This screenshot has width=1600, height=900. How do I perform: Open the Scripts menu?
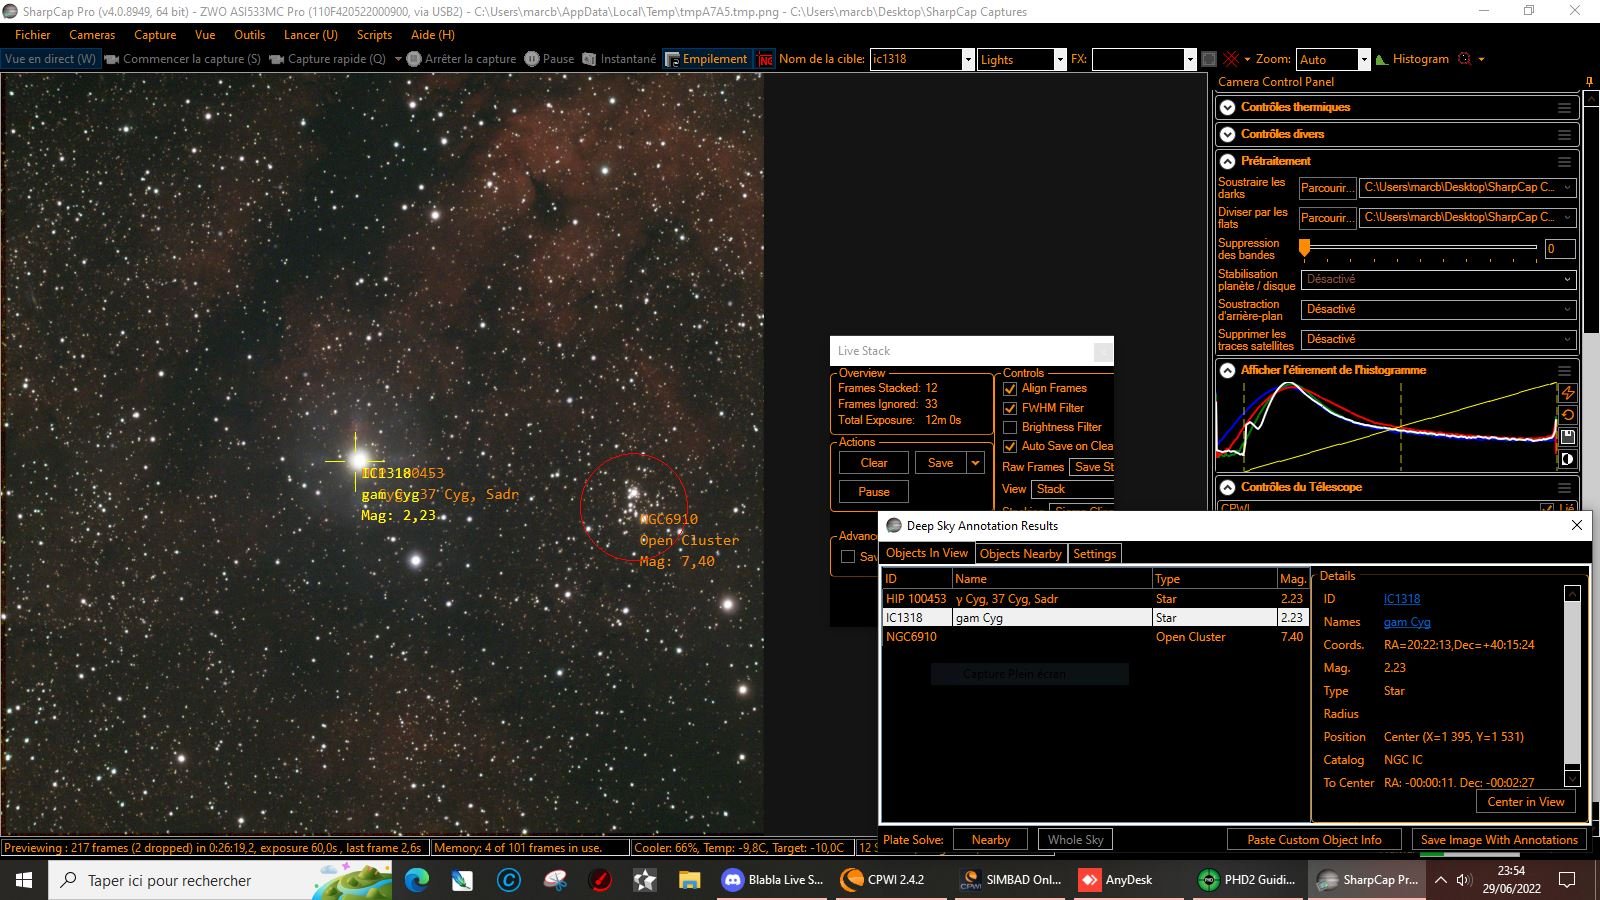(374, 35)
